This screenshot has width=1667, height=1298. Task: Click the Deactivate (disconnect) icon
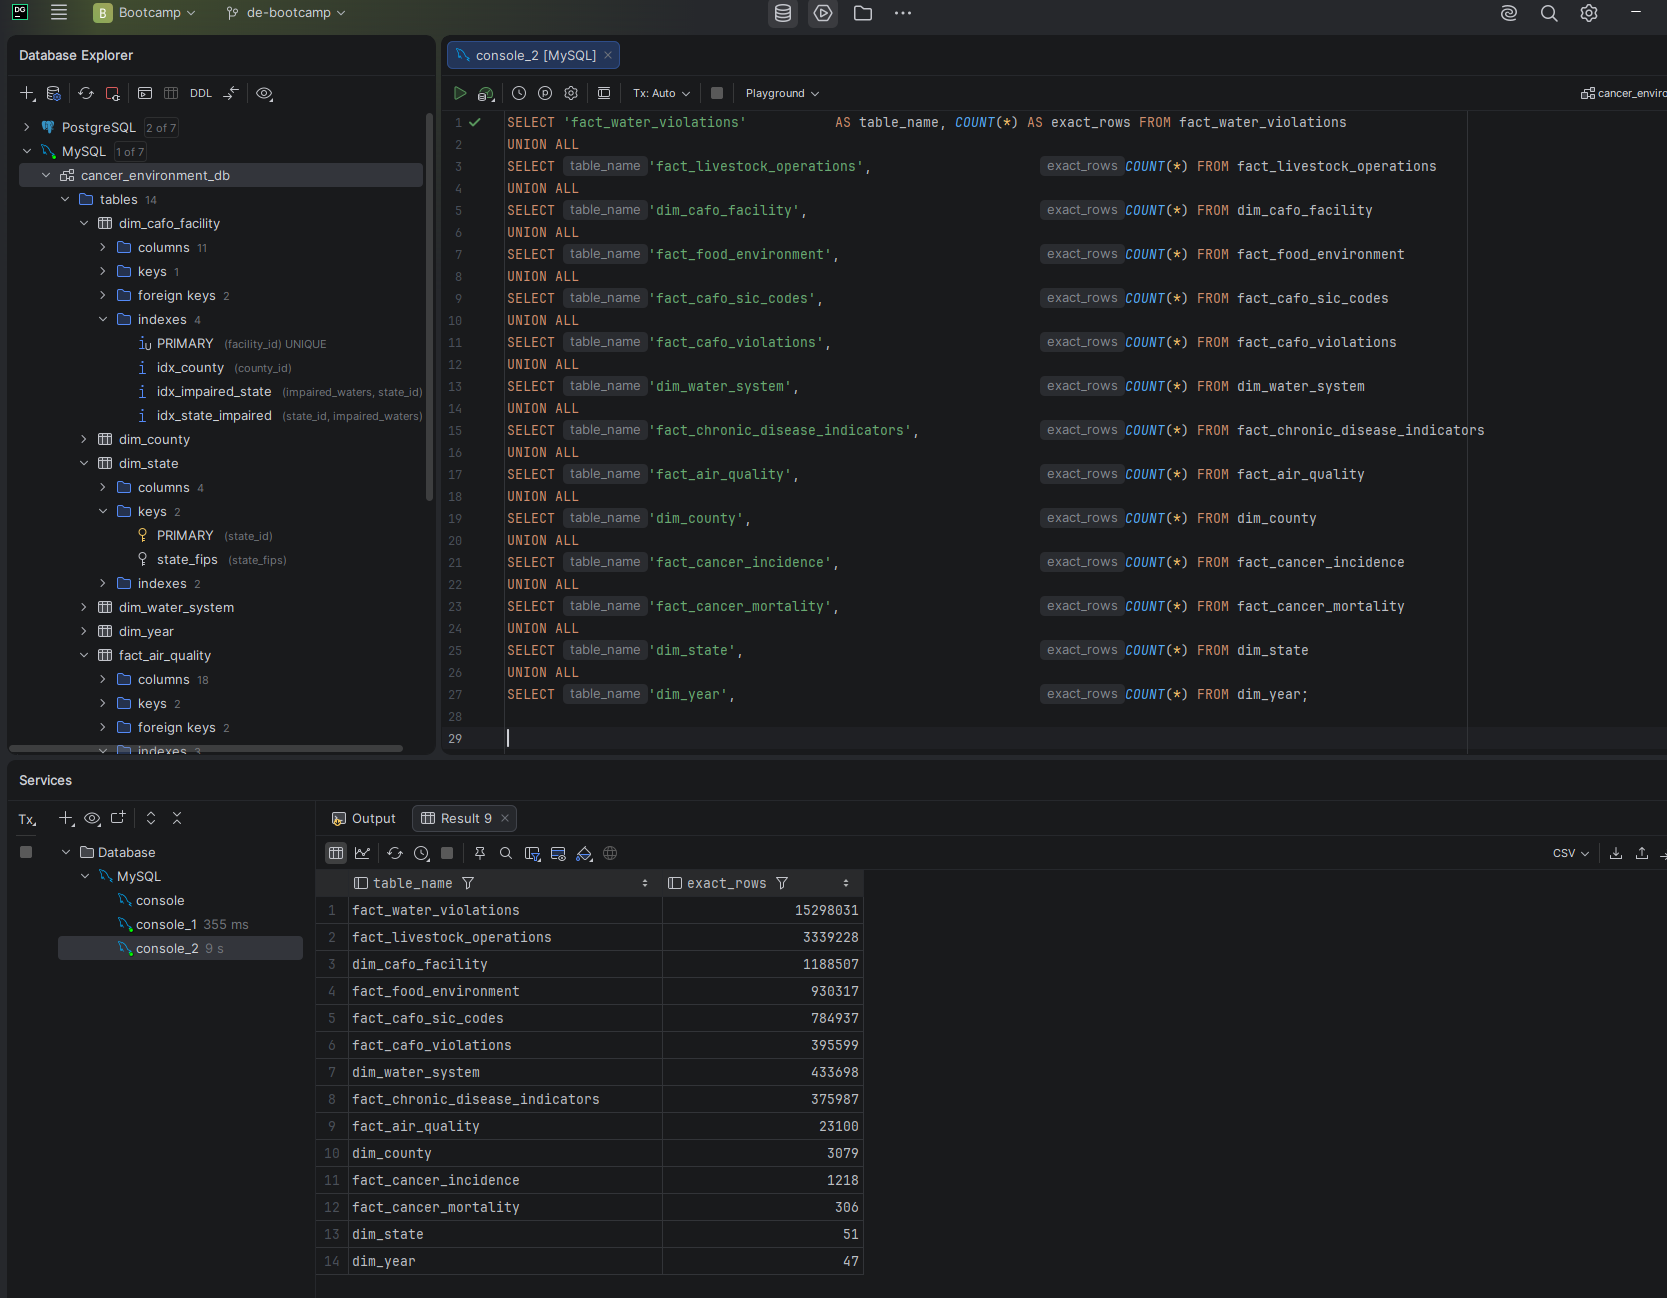point(113,93)
